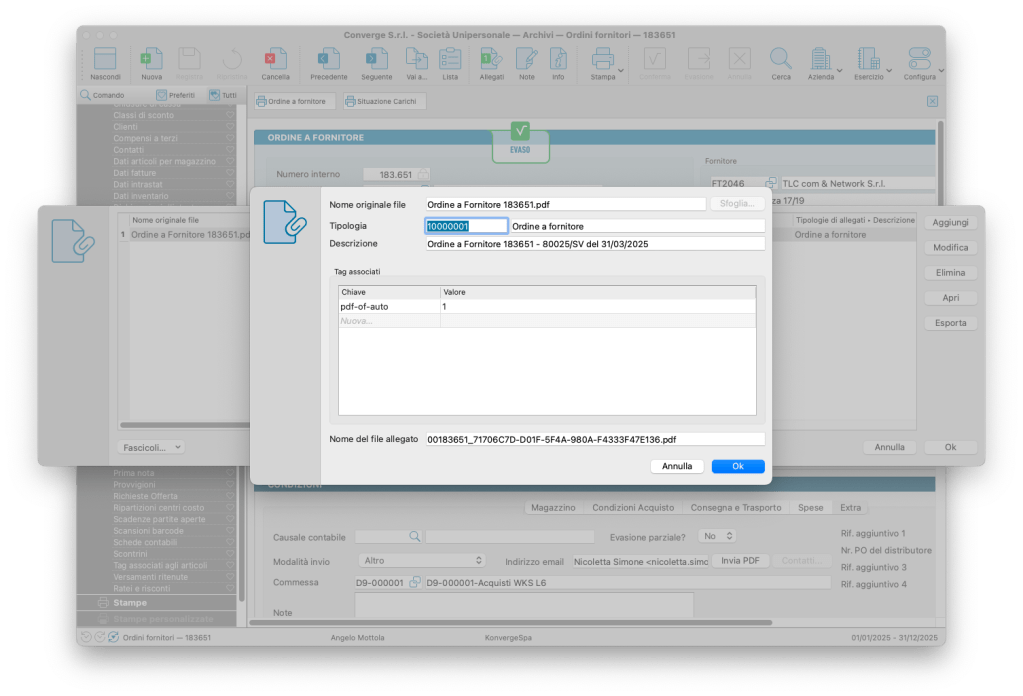Click the Cerca search icon
This screenshot has height=696, width=1023.
(780, 60)
